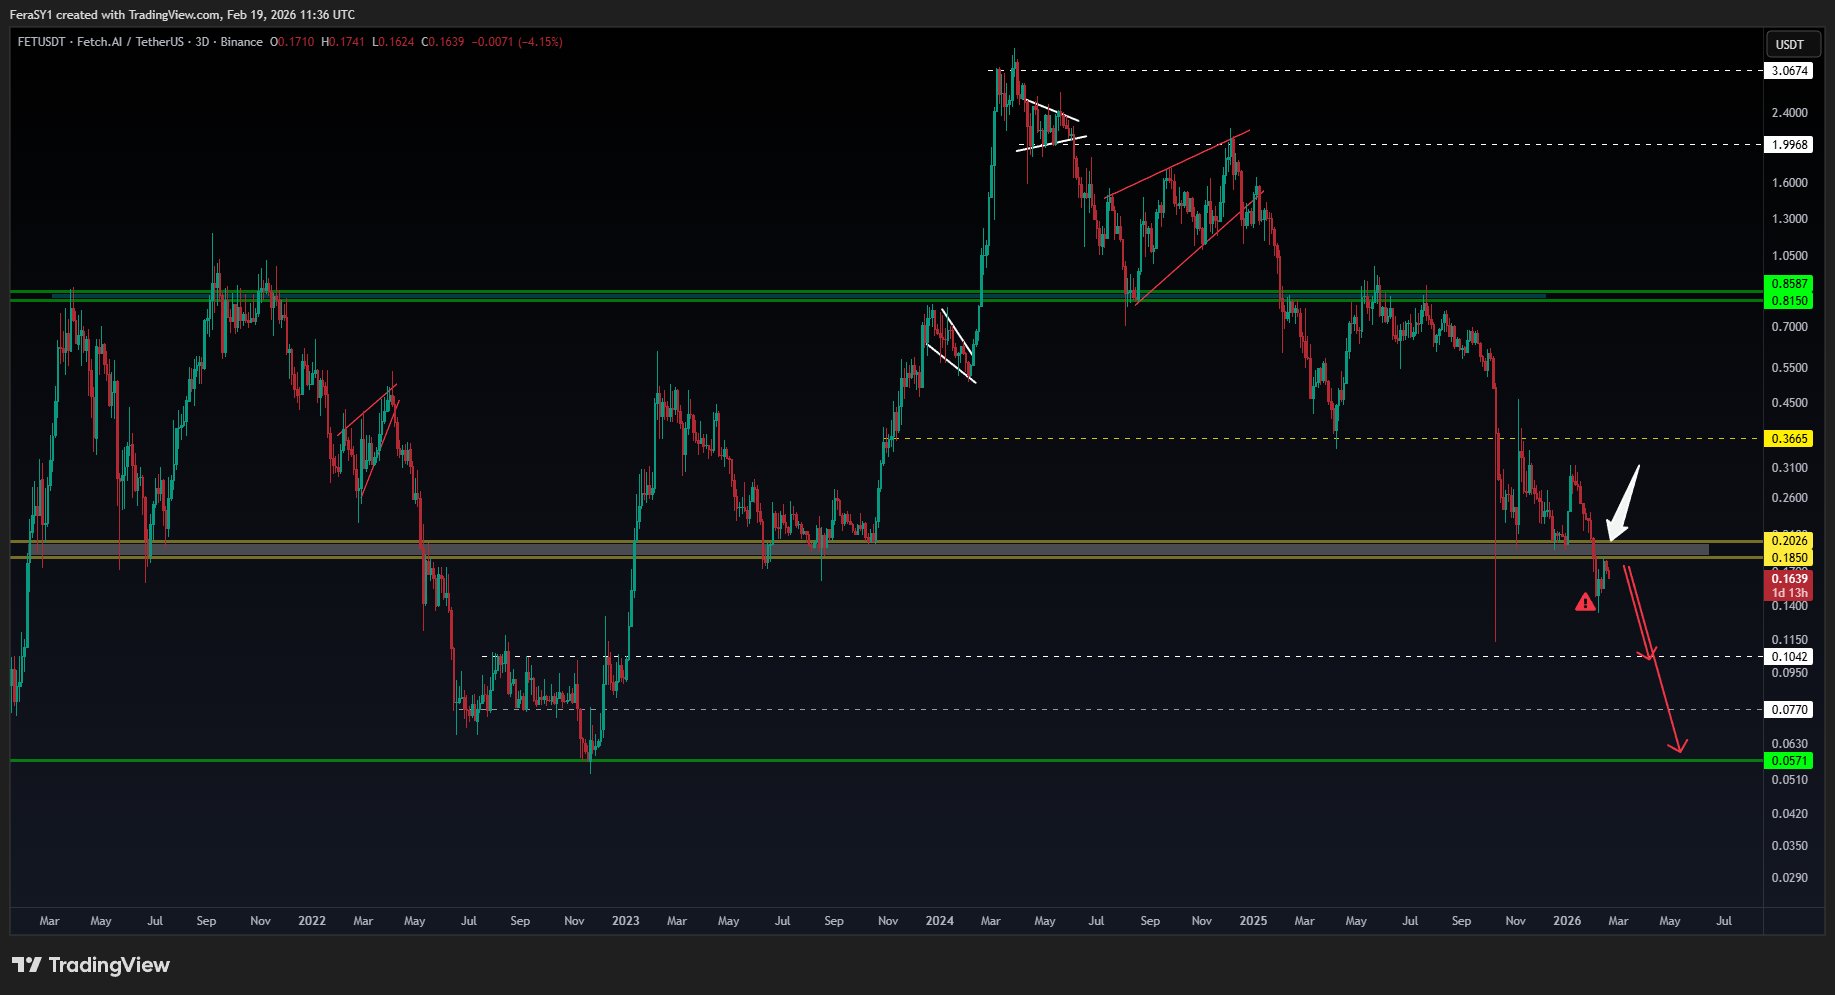Click the −0.0071 (−4.15%) change readout

click(517, 42)
